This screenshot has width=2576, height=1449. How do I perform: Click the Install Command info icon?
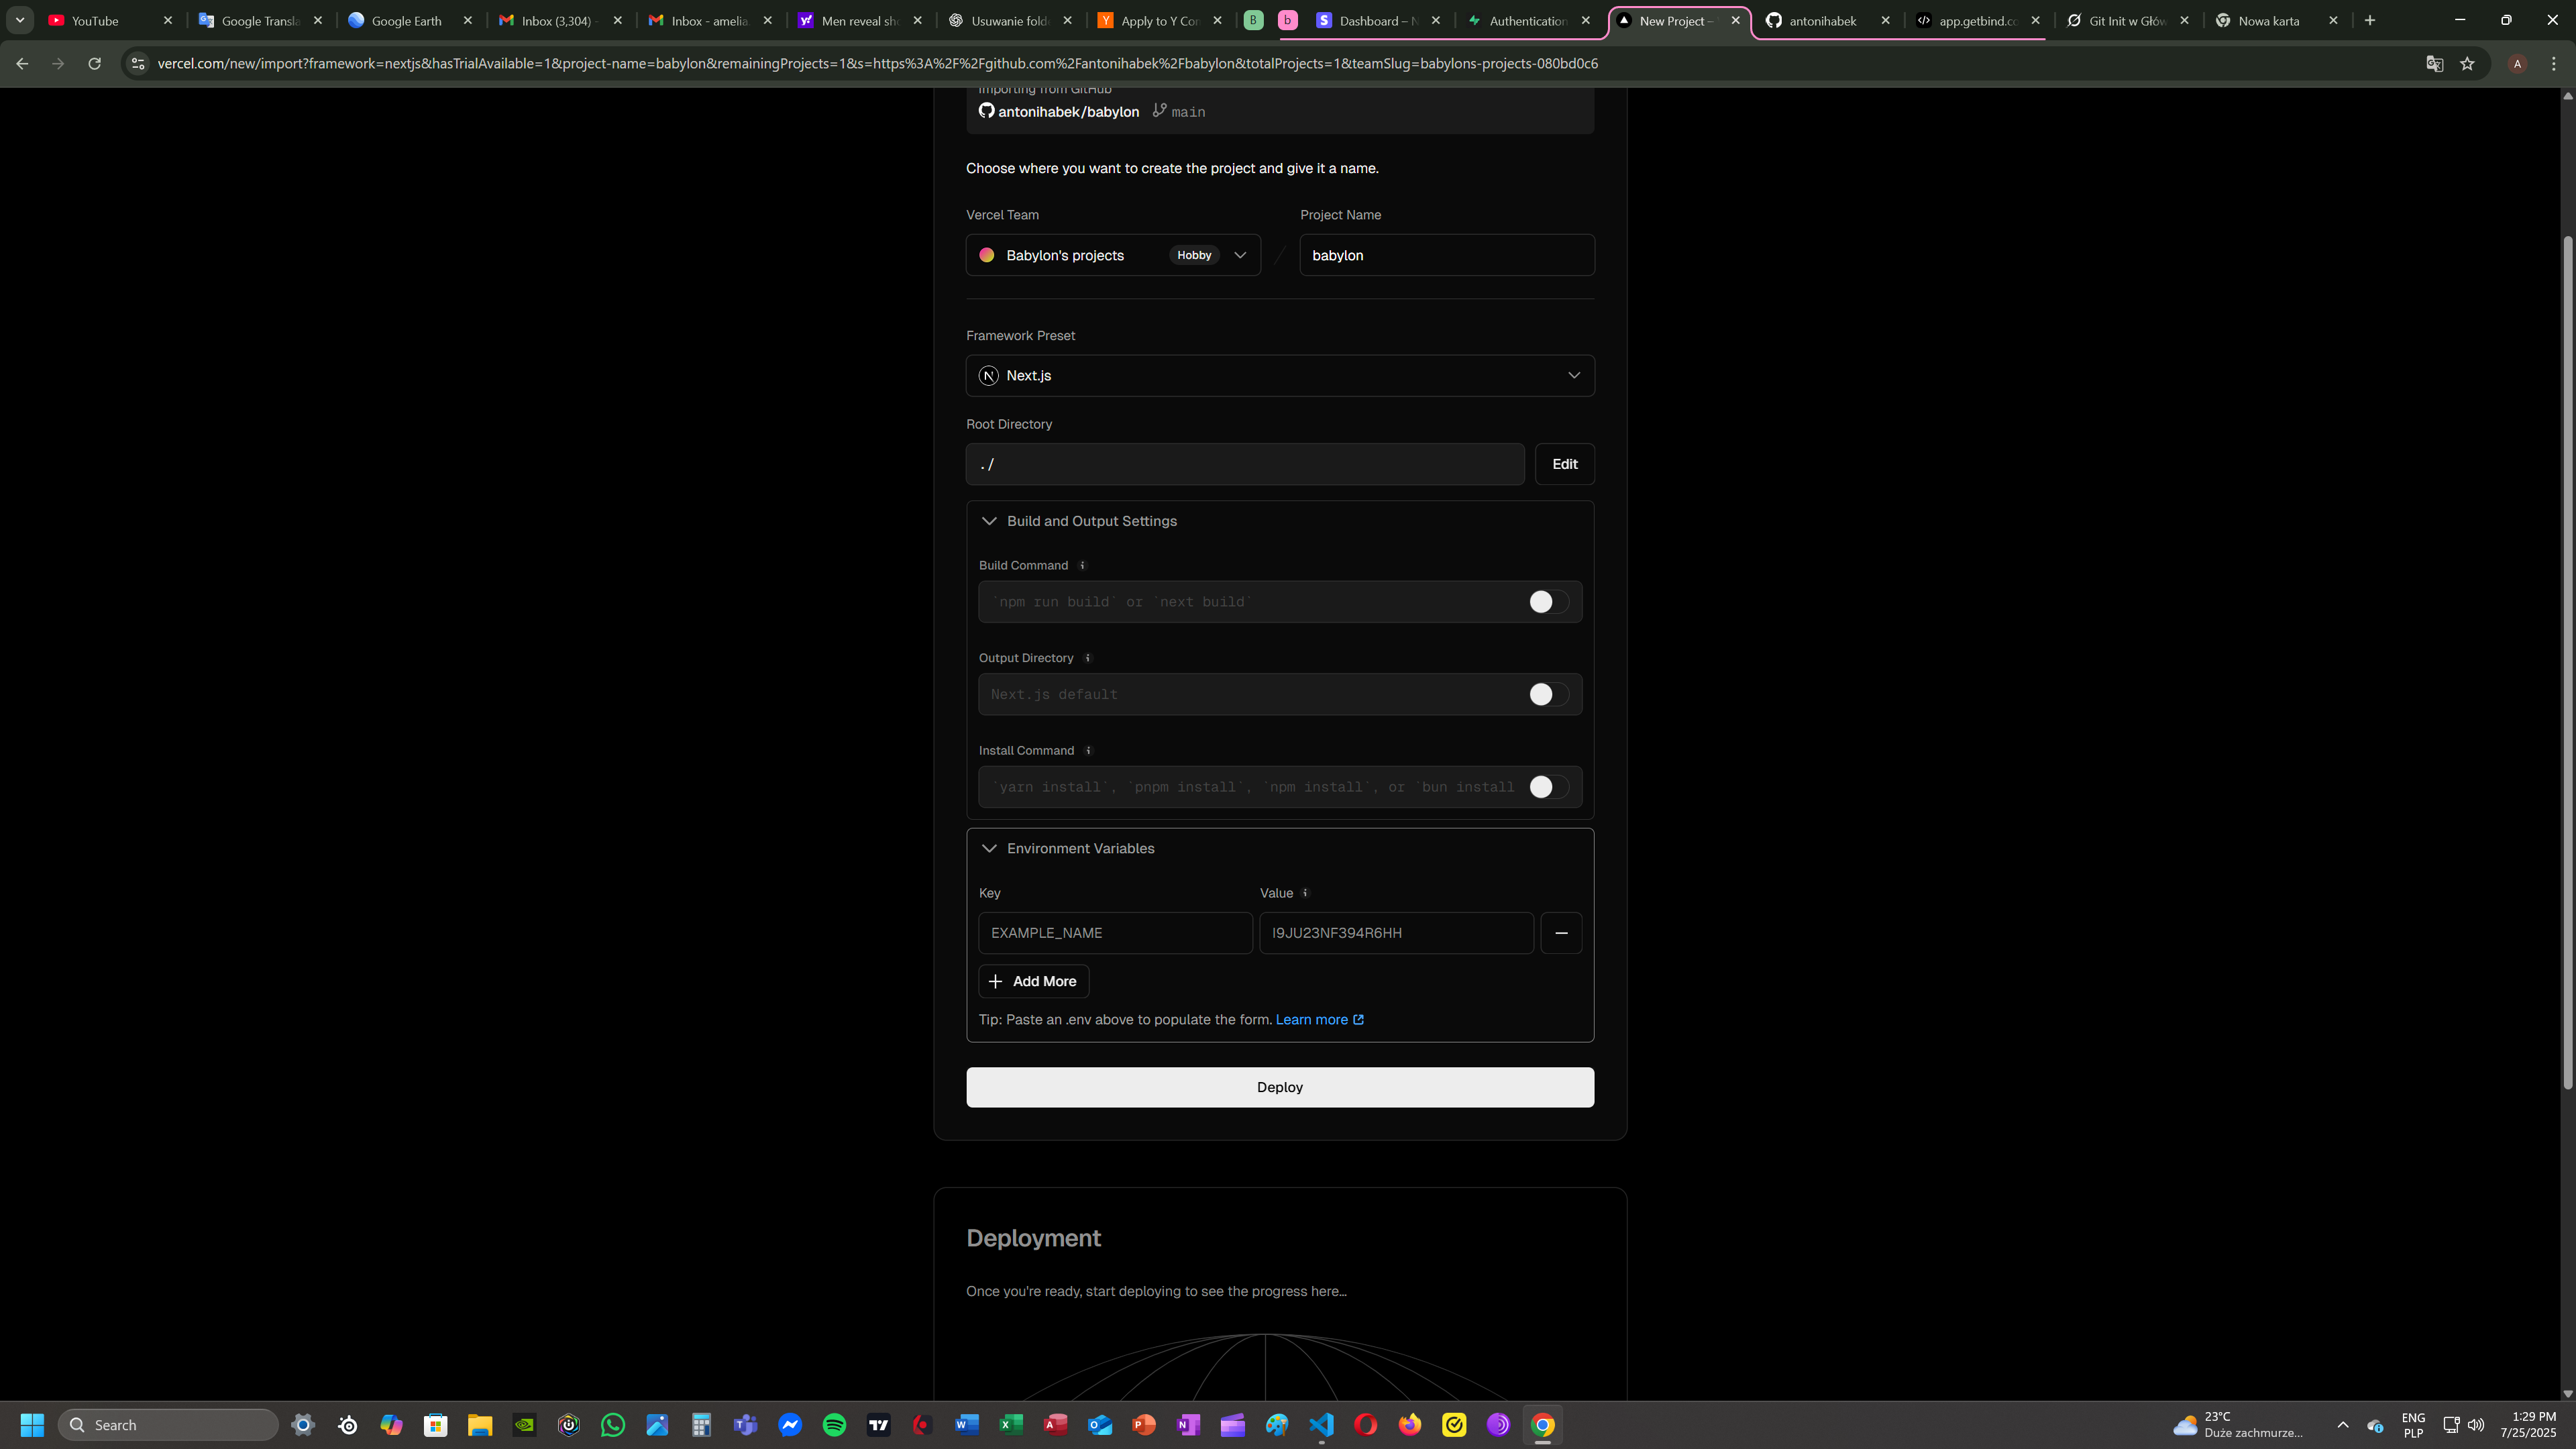click(1089, 750)
